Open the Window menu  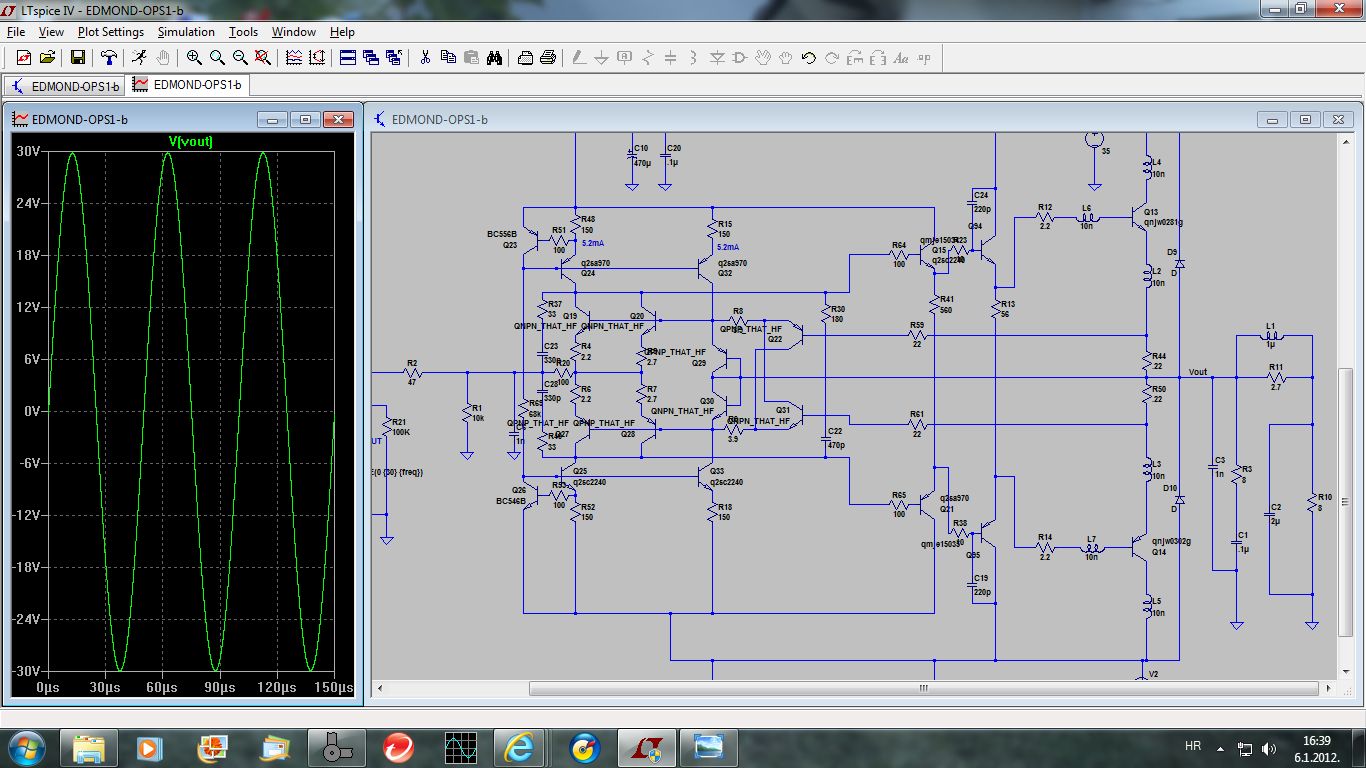click(294, 32)
